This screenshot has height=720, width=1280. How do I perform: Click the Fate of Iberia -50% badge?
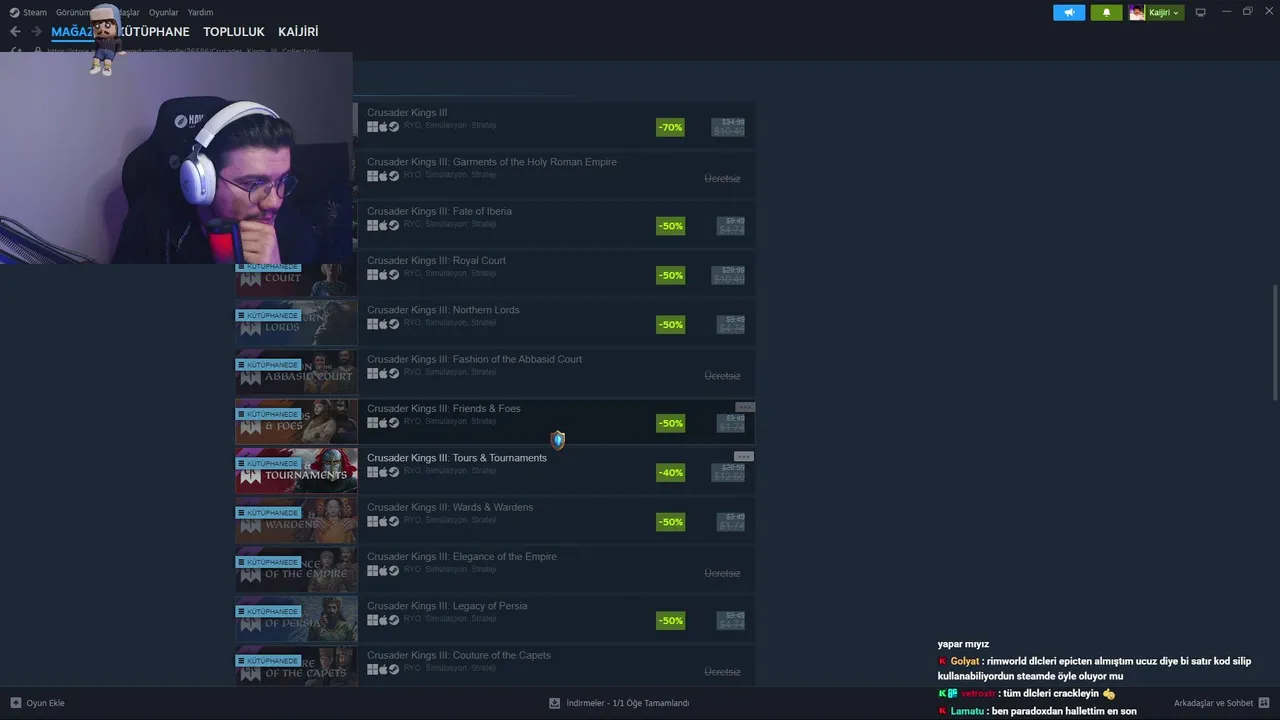coord(670,226)
